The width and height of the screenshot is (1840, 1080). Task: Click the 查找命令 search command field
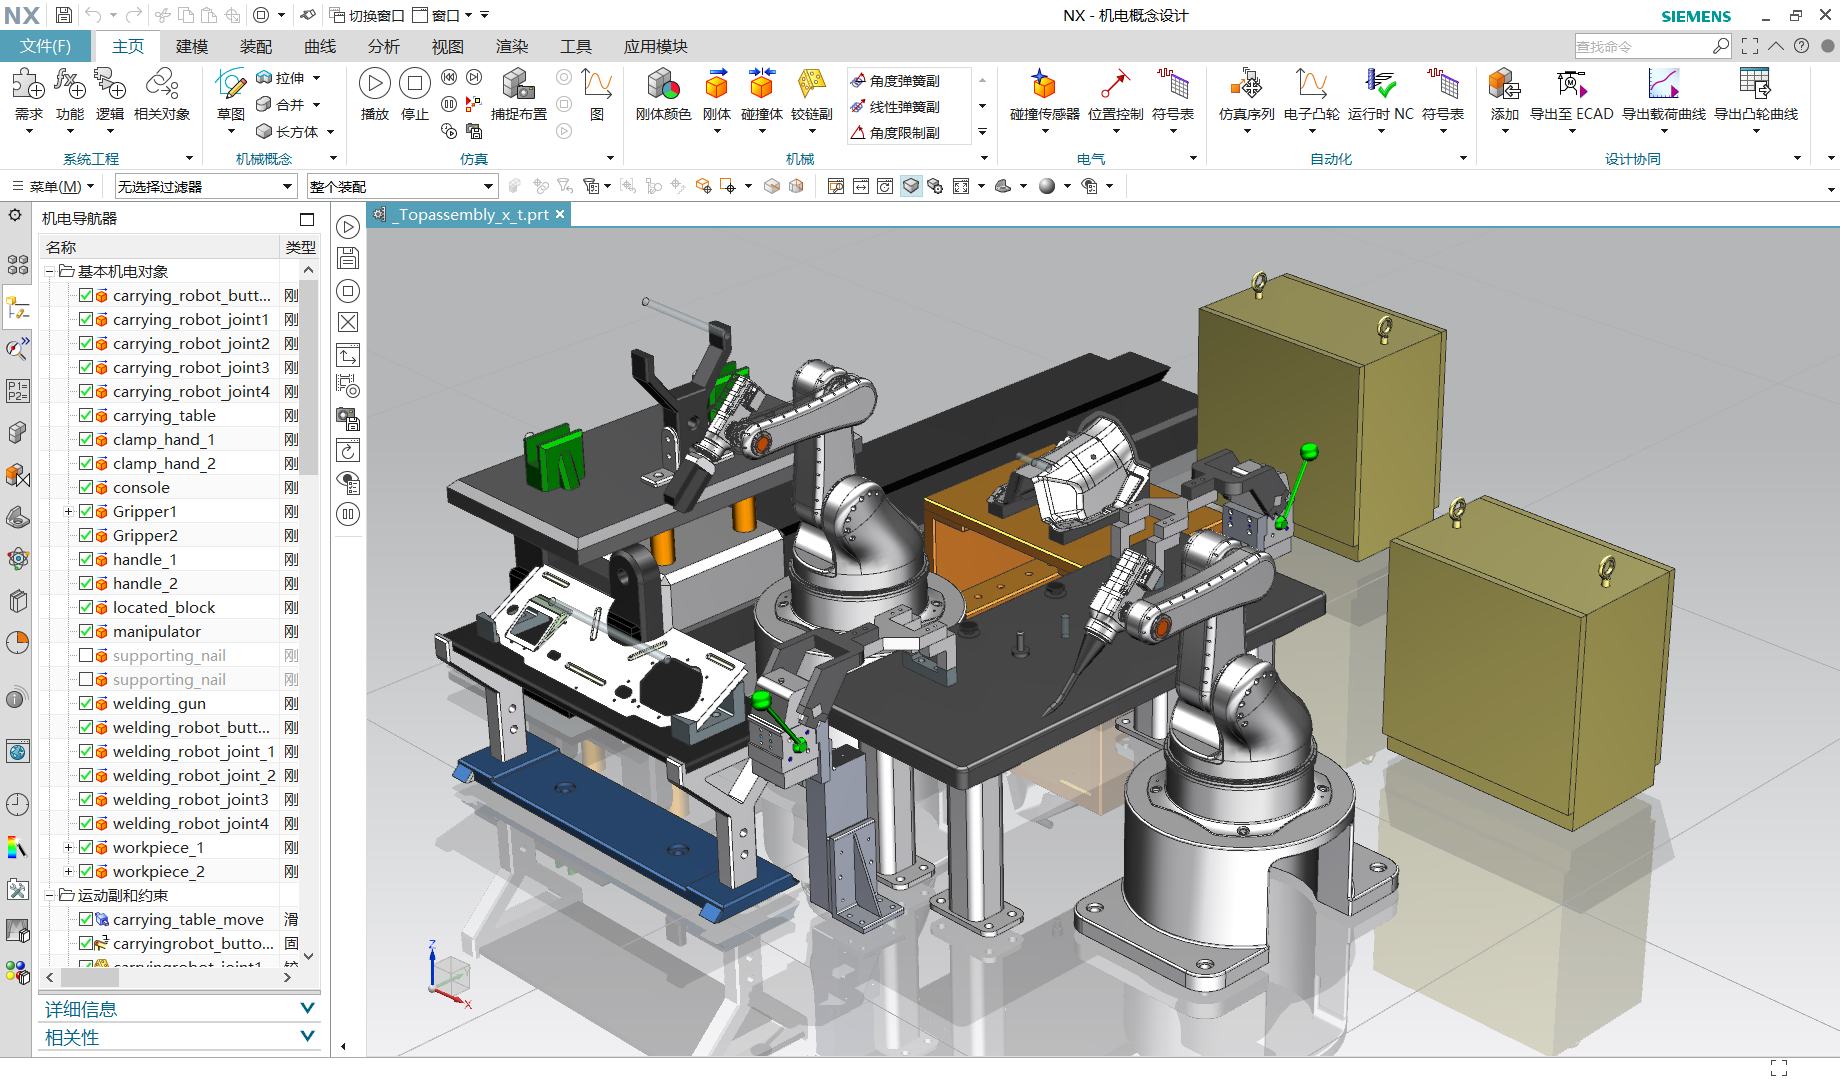(1652, 46)
